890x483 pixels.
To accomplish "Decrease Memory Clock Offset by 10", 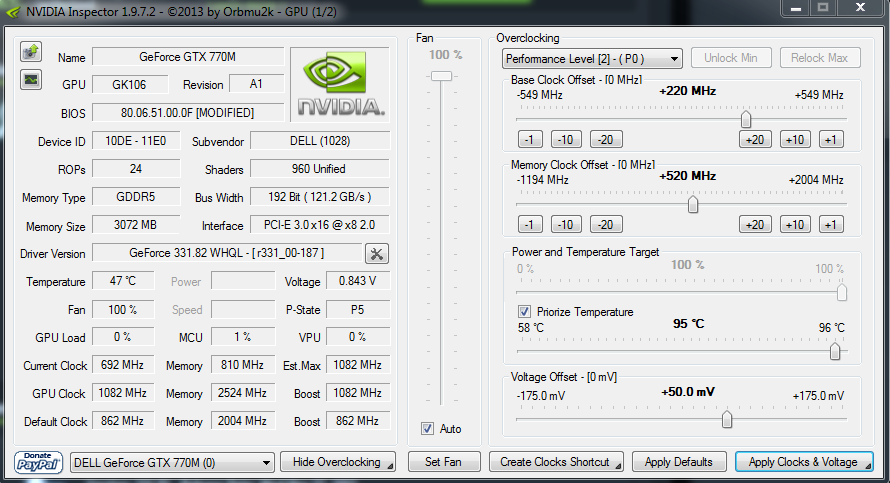I will pos(566,225).
